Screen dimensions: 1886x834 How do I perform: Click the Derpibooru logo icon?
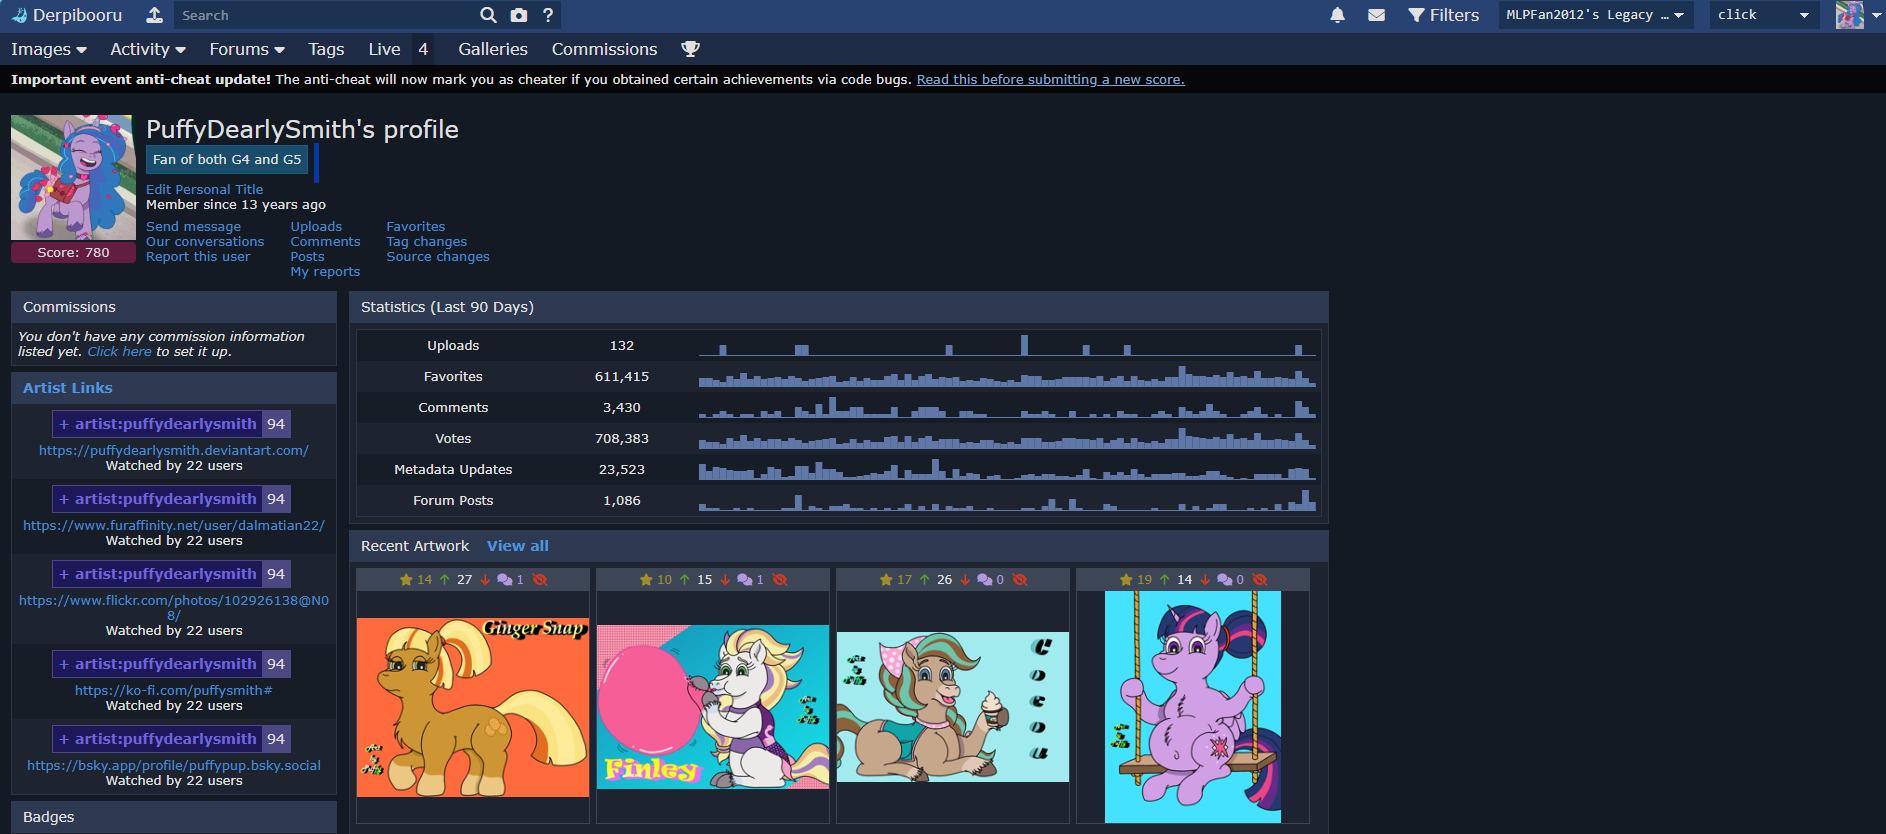click(x=19, y=15)
